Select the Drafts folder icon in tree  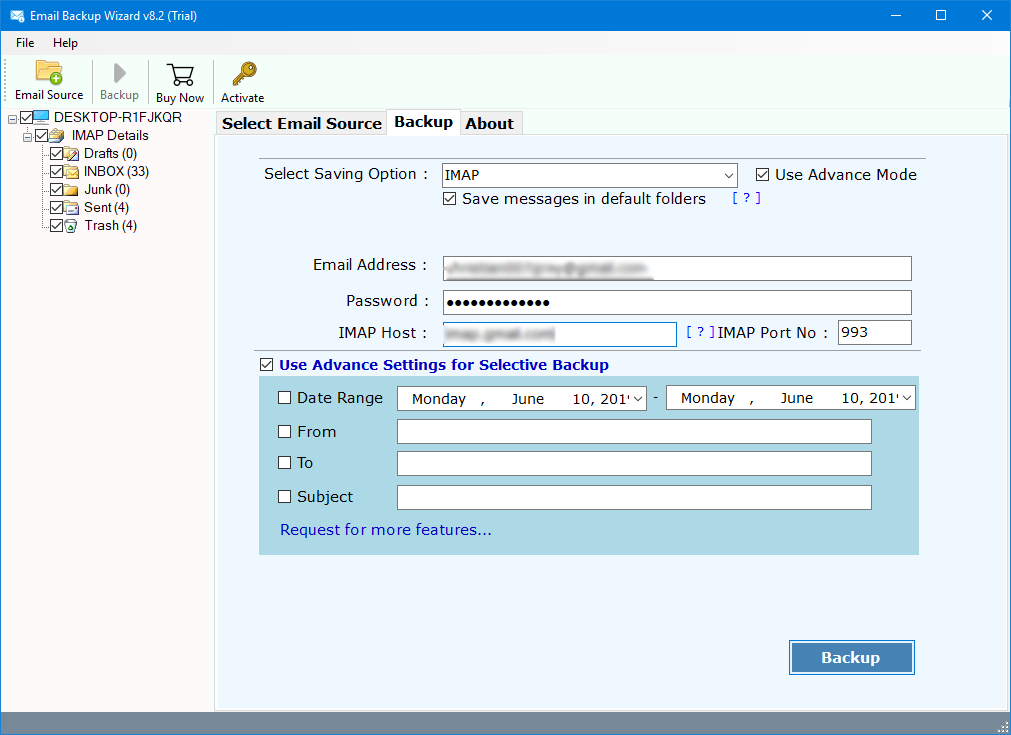[72, 154]
